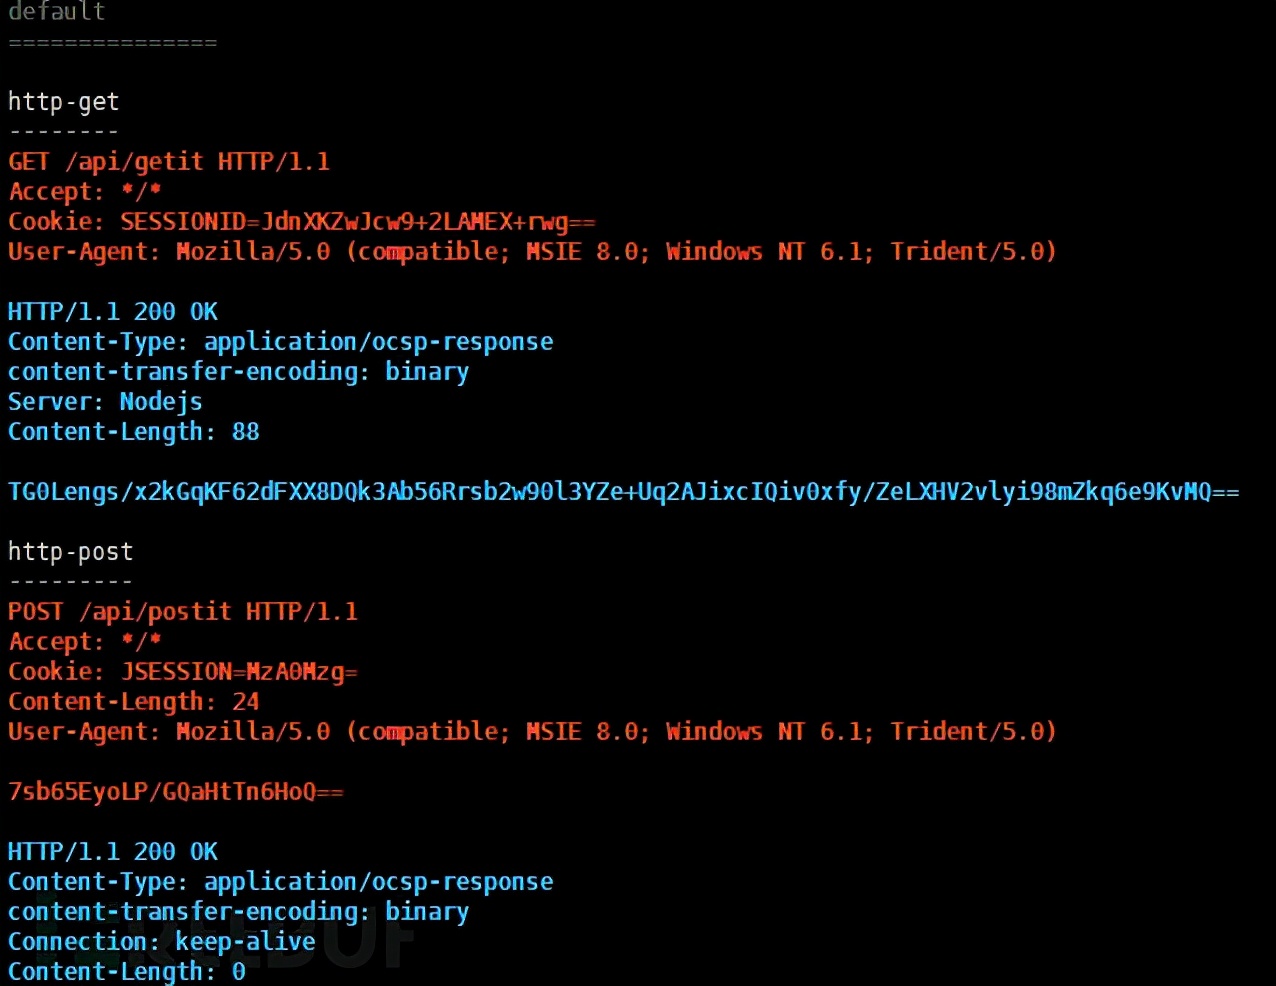Click the Accept header in http-get section
This screenshot has height=986, width=1276.
pos(85,192)
